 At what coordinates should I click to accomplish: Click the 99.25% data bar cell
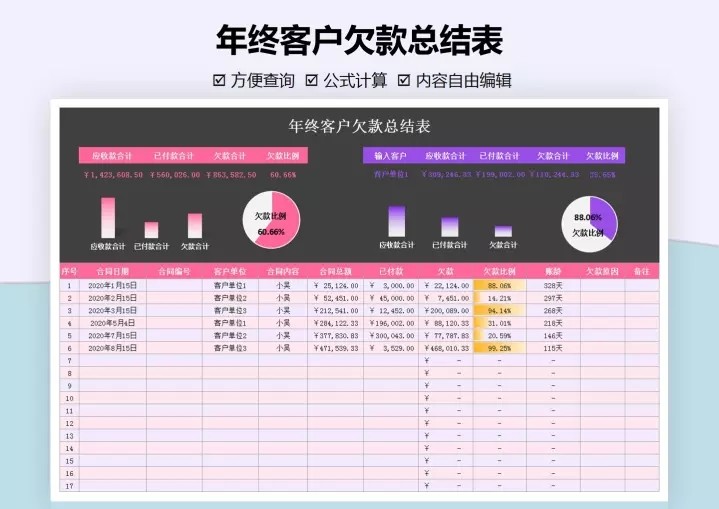499,348
